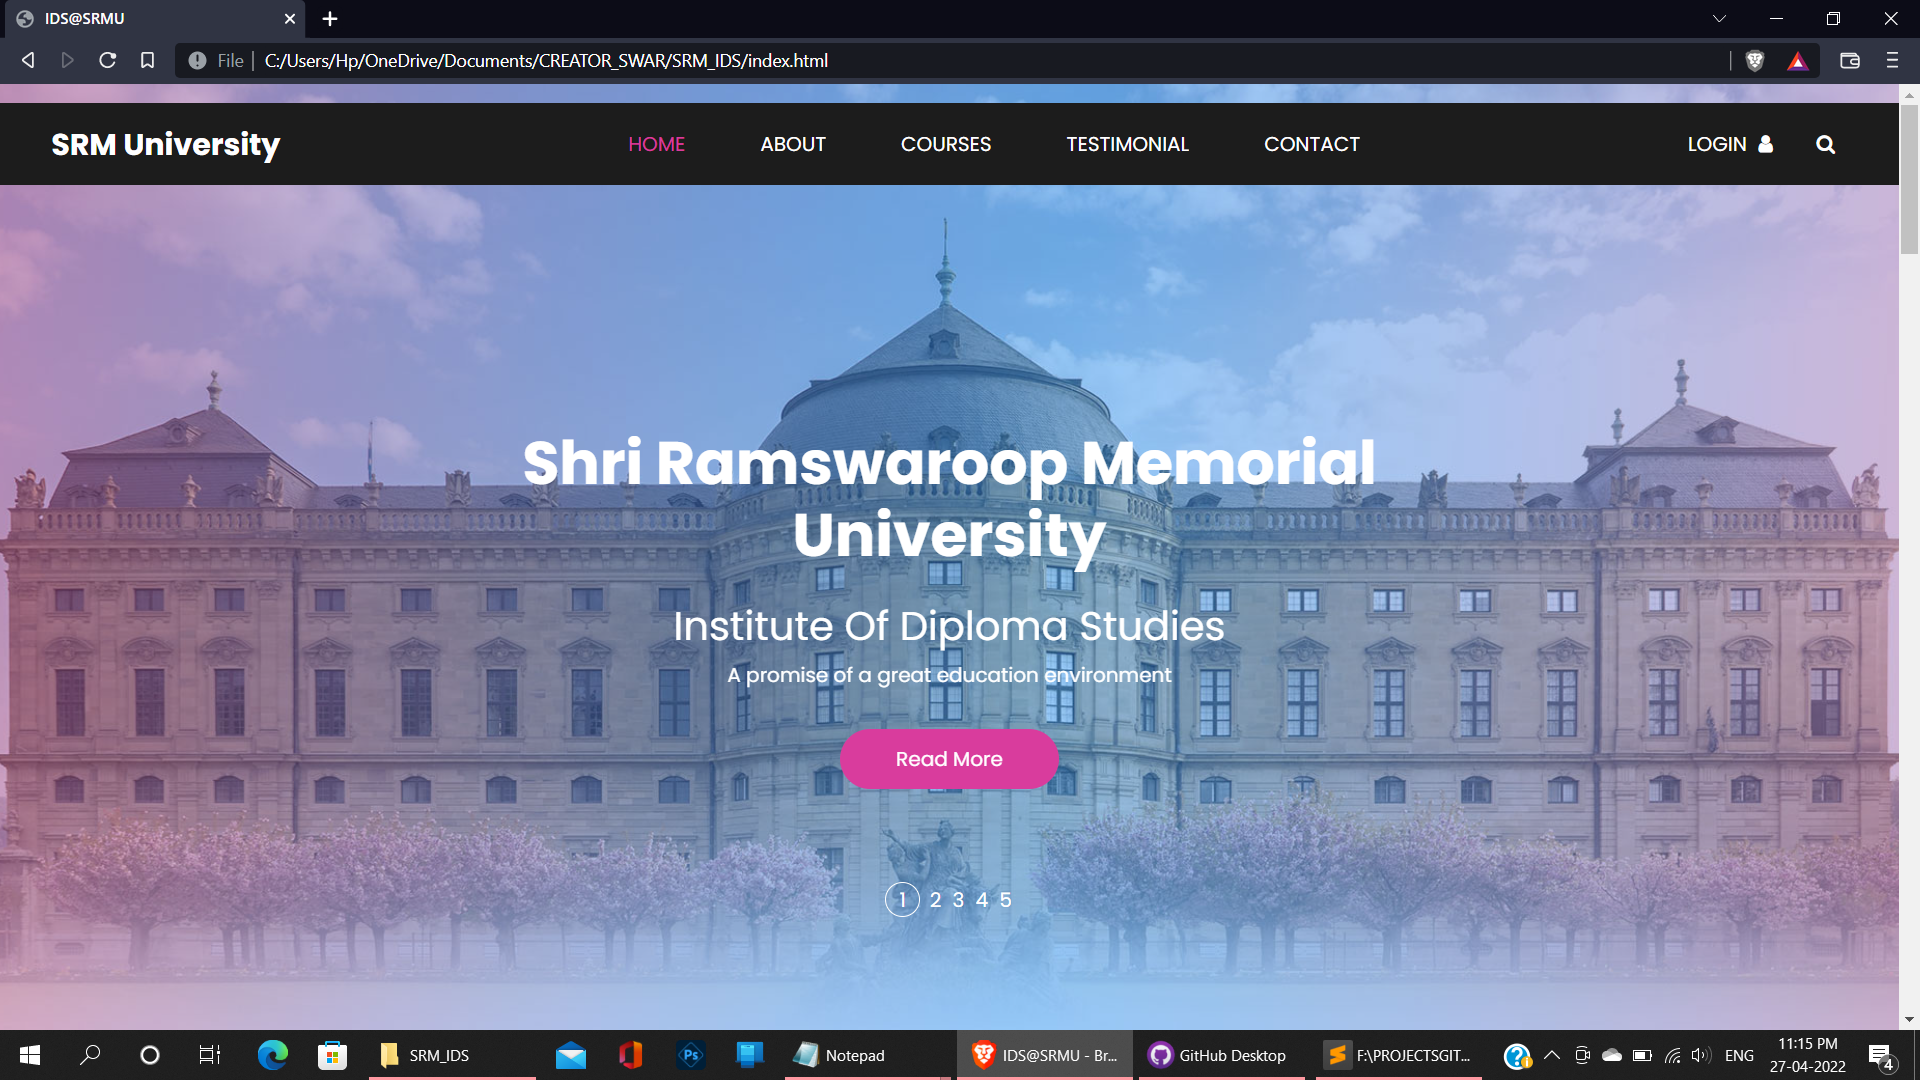Viewport: 1920px width, 1080px height.
Task: Launch Photoshop from the taskbar
Action: 690,1055
